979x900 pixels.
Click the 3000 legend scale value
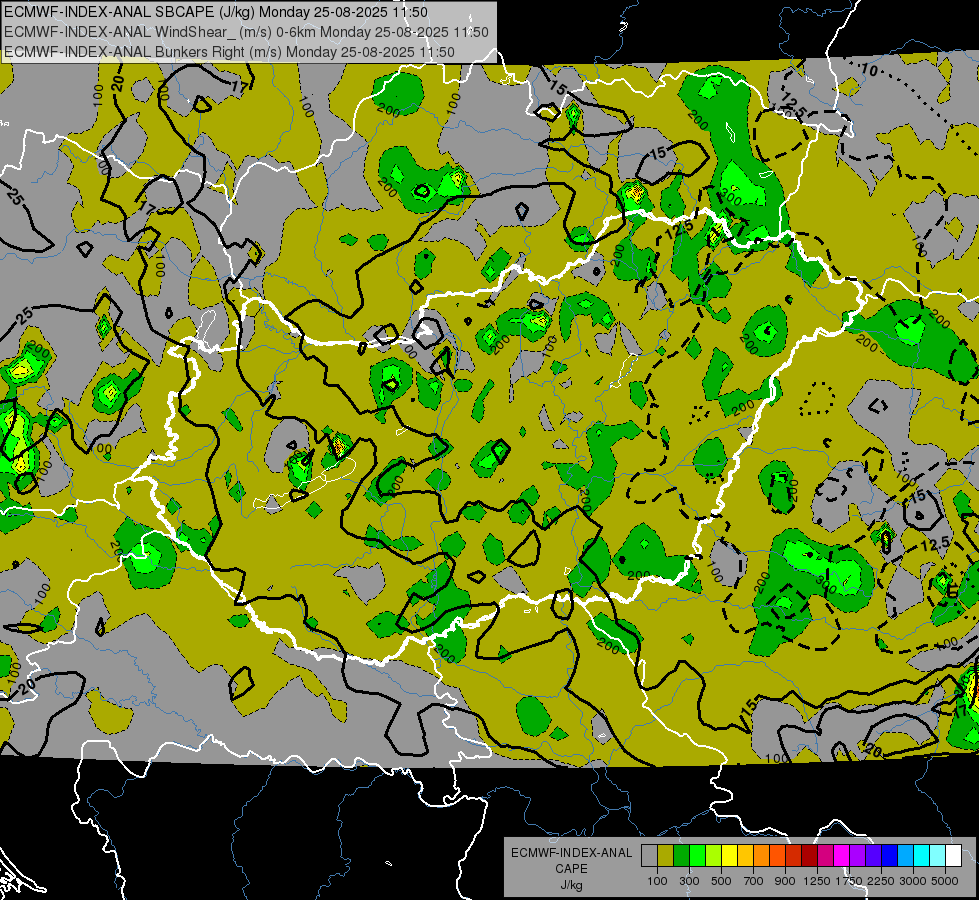[x=913, y=881]
